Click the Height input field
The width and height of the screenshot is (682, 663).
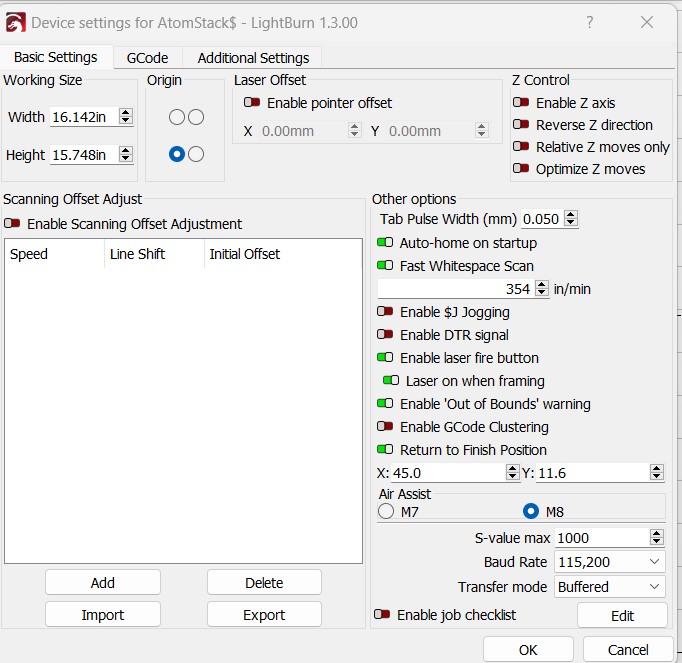tap(84, 154)
